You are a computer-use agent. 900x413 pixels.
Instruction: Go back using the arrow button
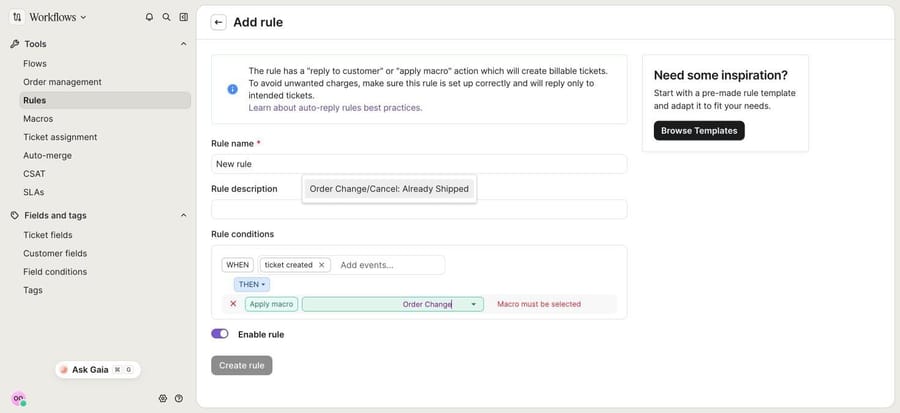coord(218,22)
